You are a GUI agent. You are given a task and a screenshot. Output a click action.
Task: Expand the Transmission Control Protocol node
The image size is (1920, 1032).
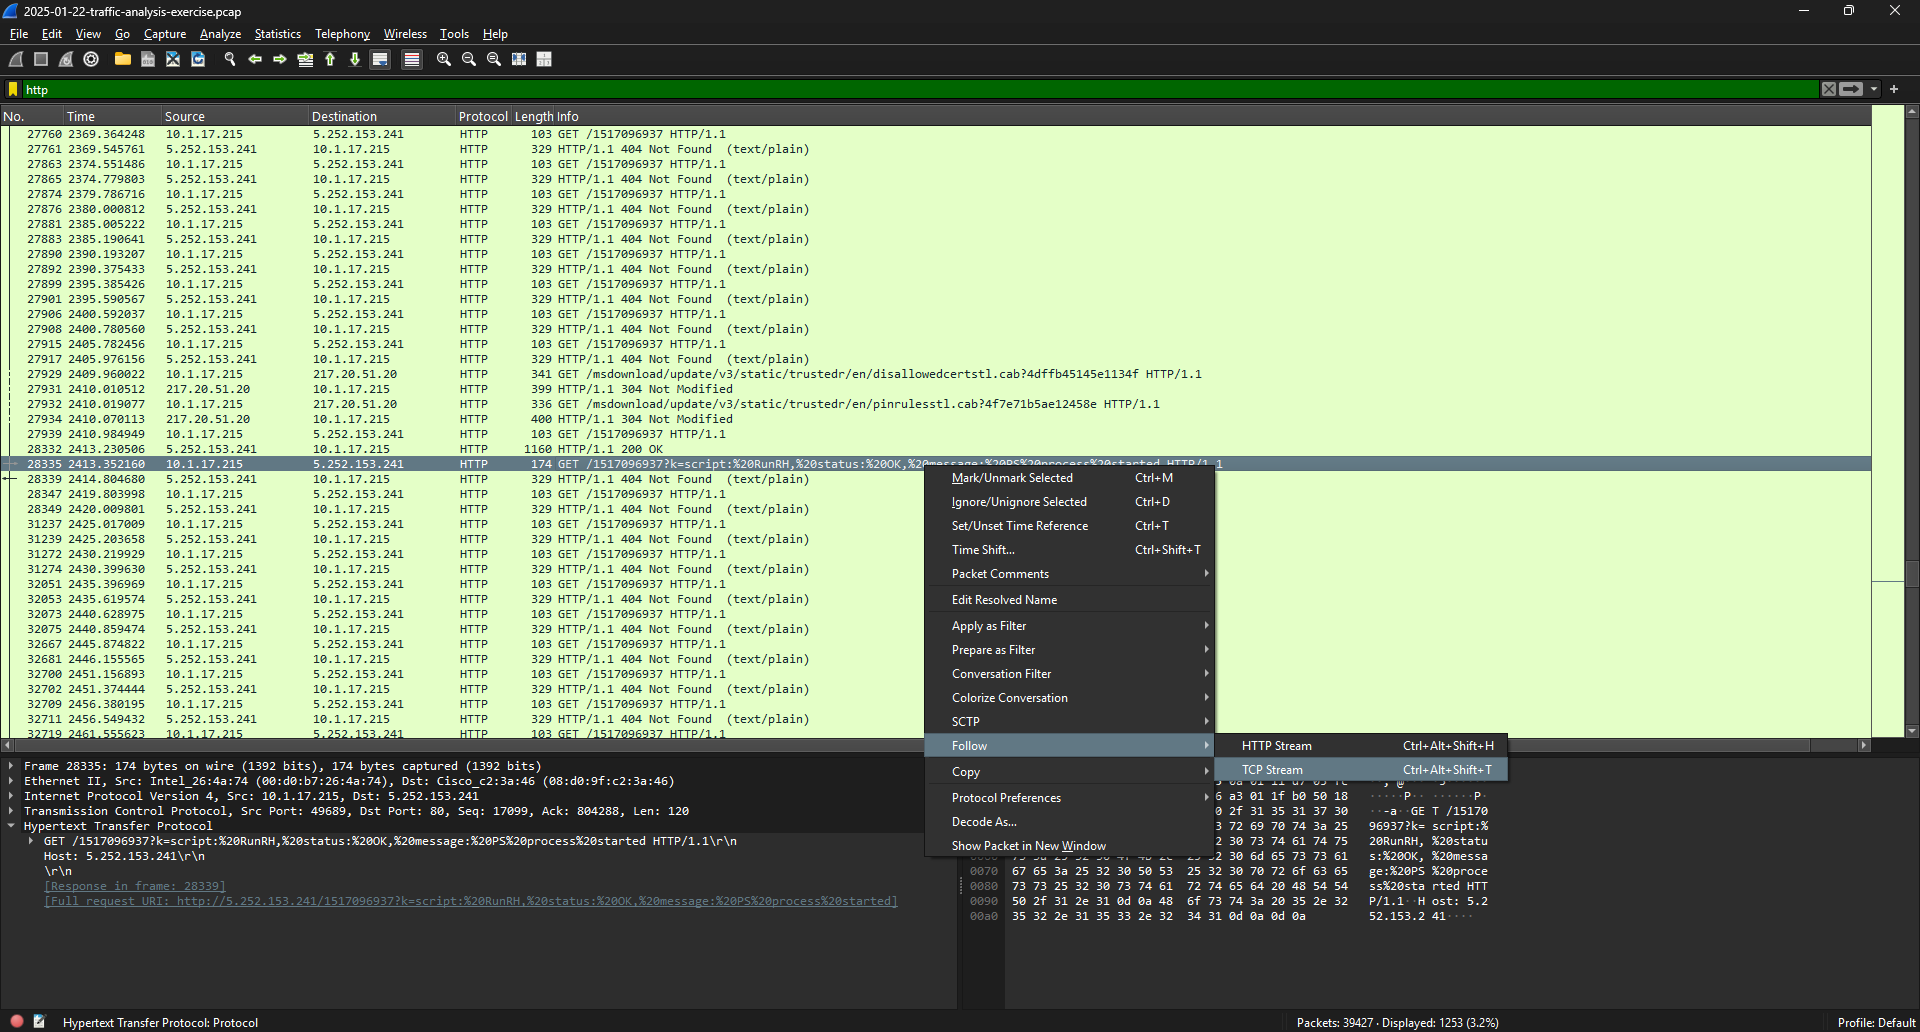point(11,811)
